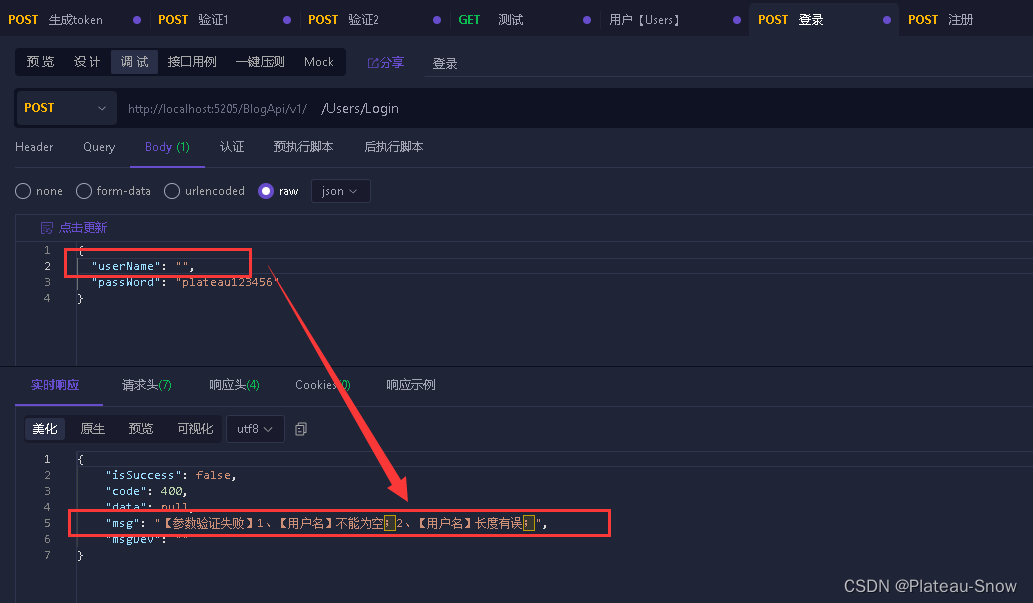Select the 设计 design mode

[x=86, y=61]
